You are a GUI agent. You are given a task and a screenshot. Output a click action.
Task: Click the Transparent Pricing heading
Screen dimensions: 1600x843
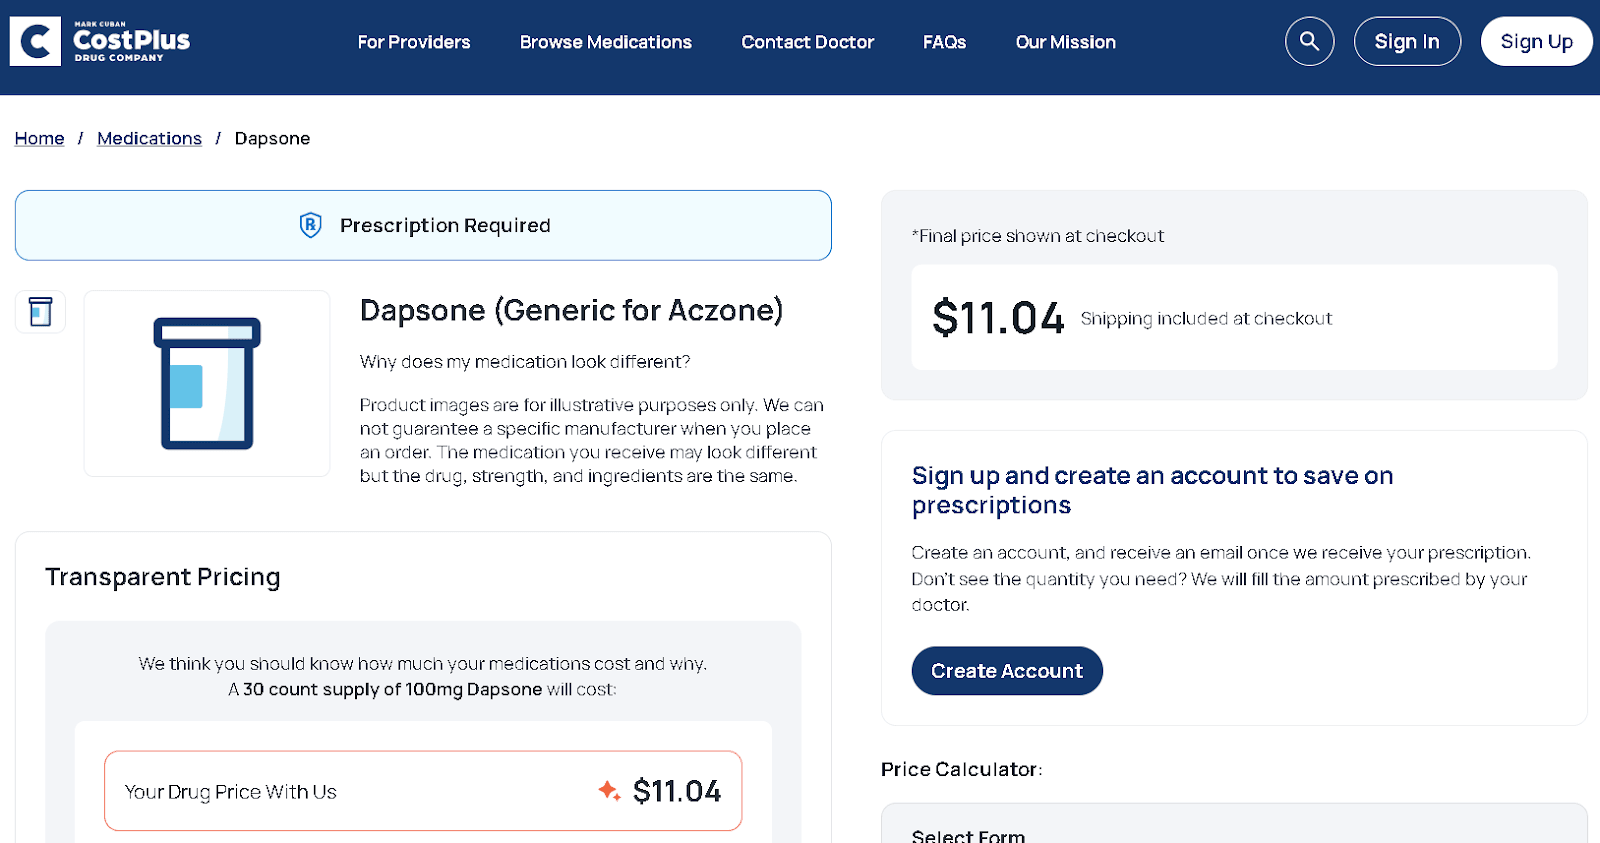pos(163,577)
